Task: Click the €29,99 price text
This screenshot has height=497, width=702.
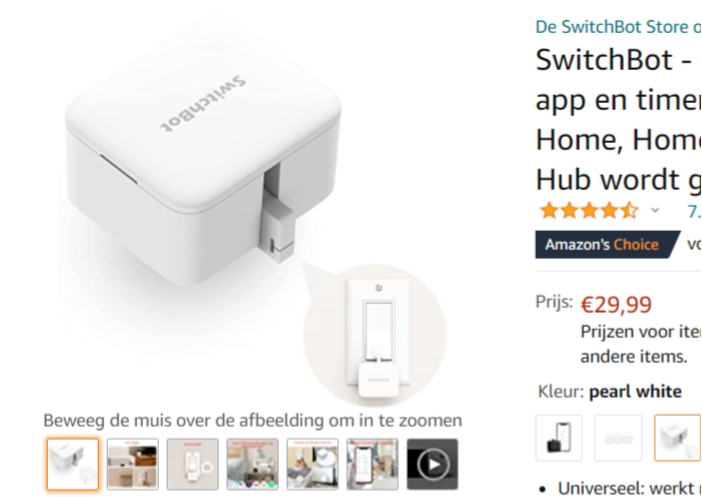Action: 616,304
